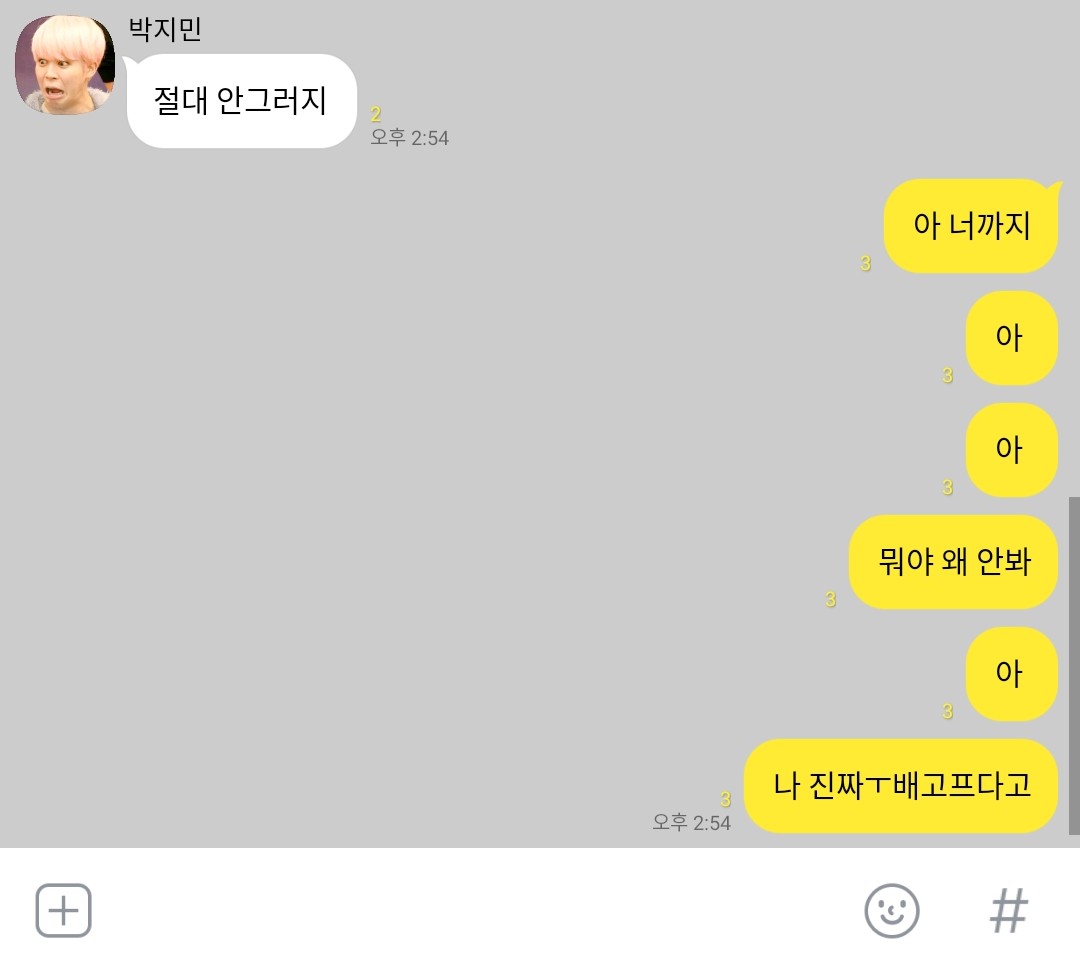Image resolution: width=1080 pixels, height=974 pixels.
Task: Tap the hashtag search icon
Action: pos(1008,911)
